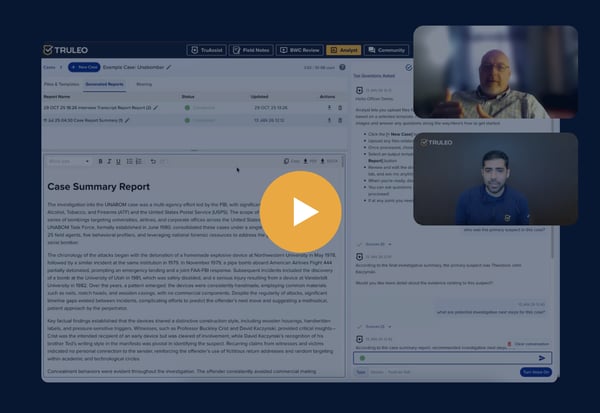This screenshot has height=413, width=600.
Task: Toggle bold formatting in the editor
Action: coord(100,162)
